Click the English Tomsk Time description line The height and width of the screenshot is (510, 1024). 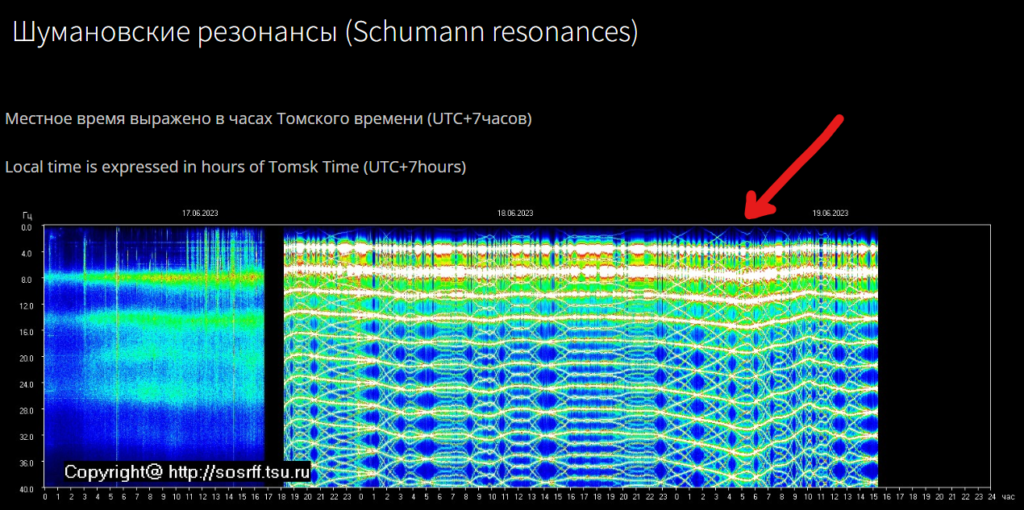[236, 167]
